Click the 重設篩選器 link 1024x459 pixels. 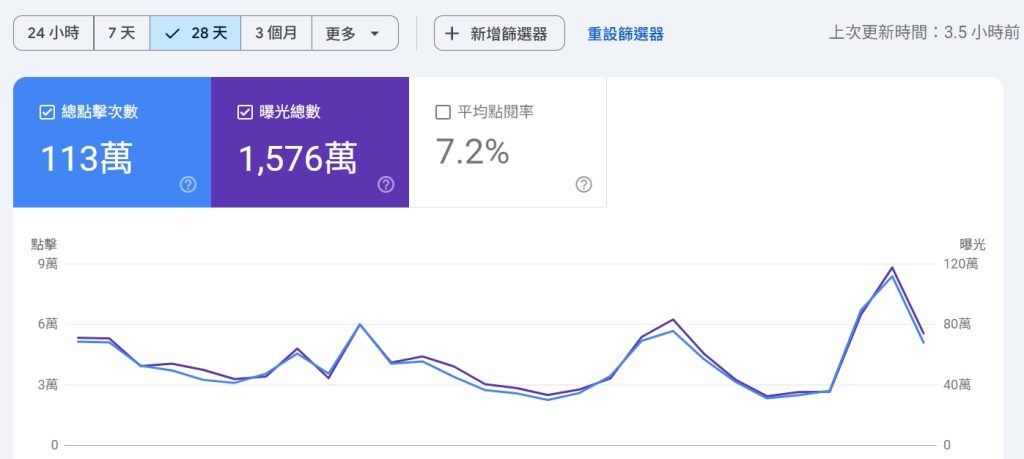(x=625, y=34)
